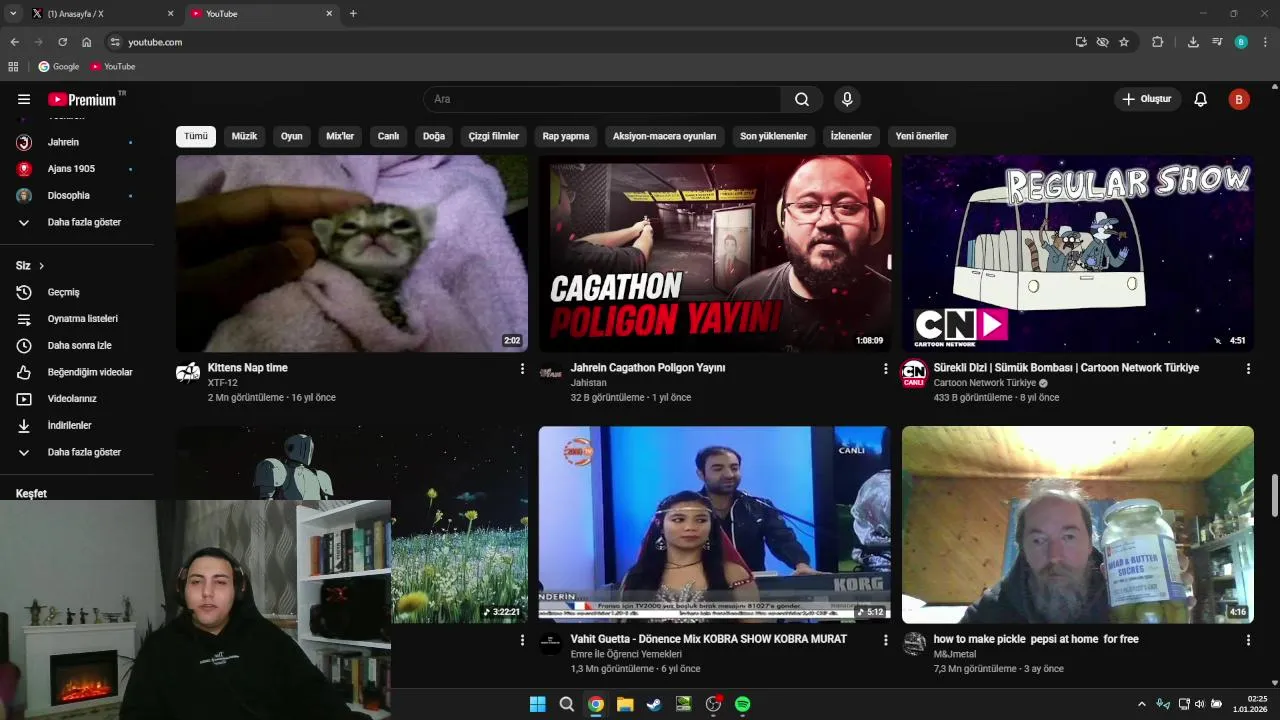Open the Kittens Nap time video title
Image resolution: width=1280 pixels, height=720 pixels.
coord(248,368)
